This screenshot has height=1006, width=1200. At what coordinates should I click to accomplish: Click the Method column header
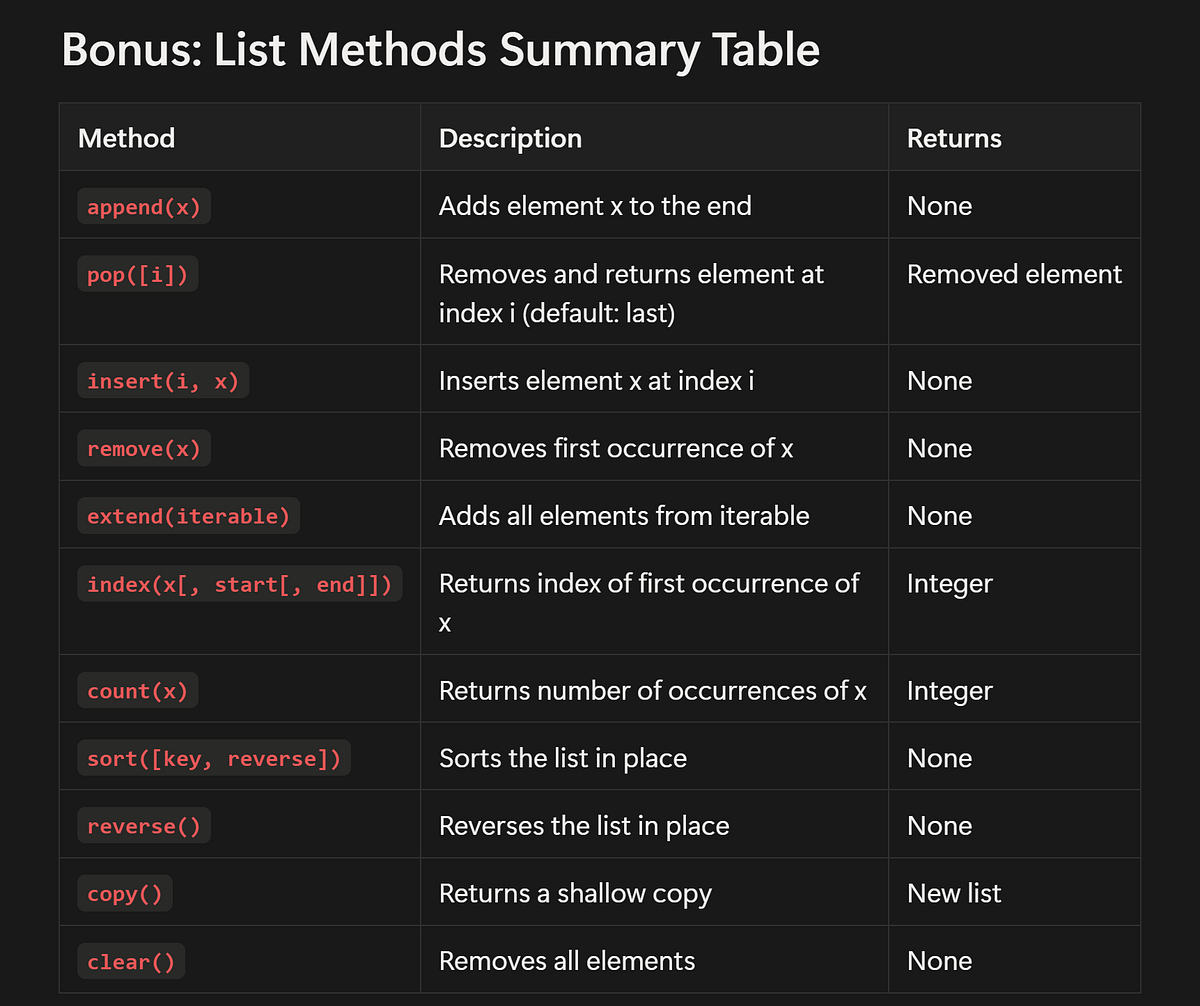(126, 138)
